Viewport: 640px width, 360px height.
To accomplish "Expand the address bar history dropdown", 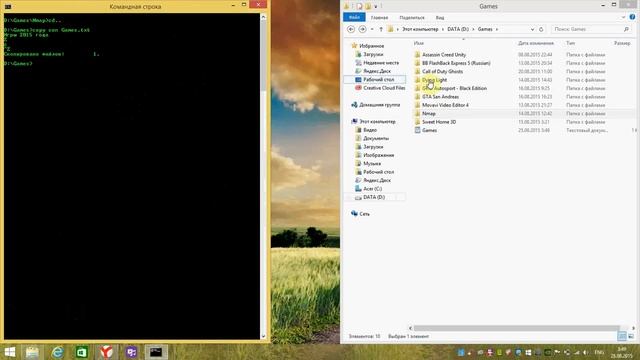I will click(x=532, y=29).
